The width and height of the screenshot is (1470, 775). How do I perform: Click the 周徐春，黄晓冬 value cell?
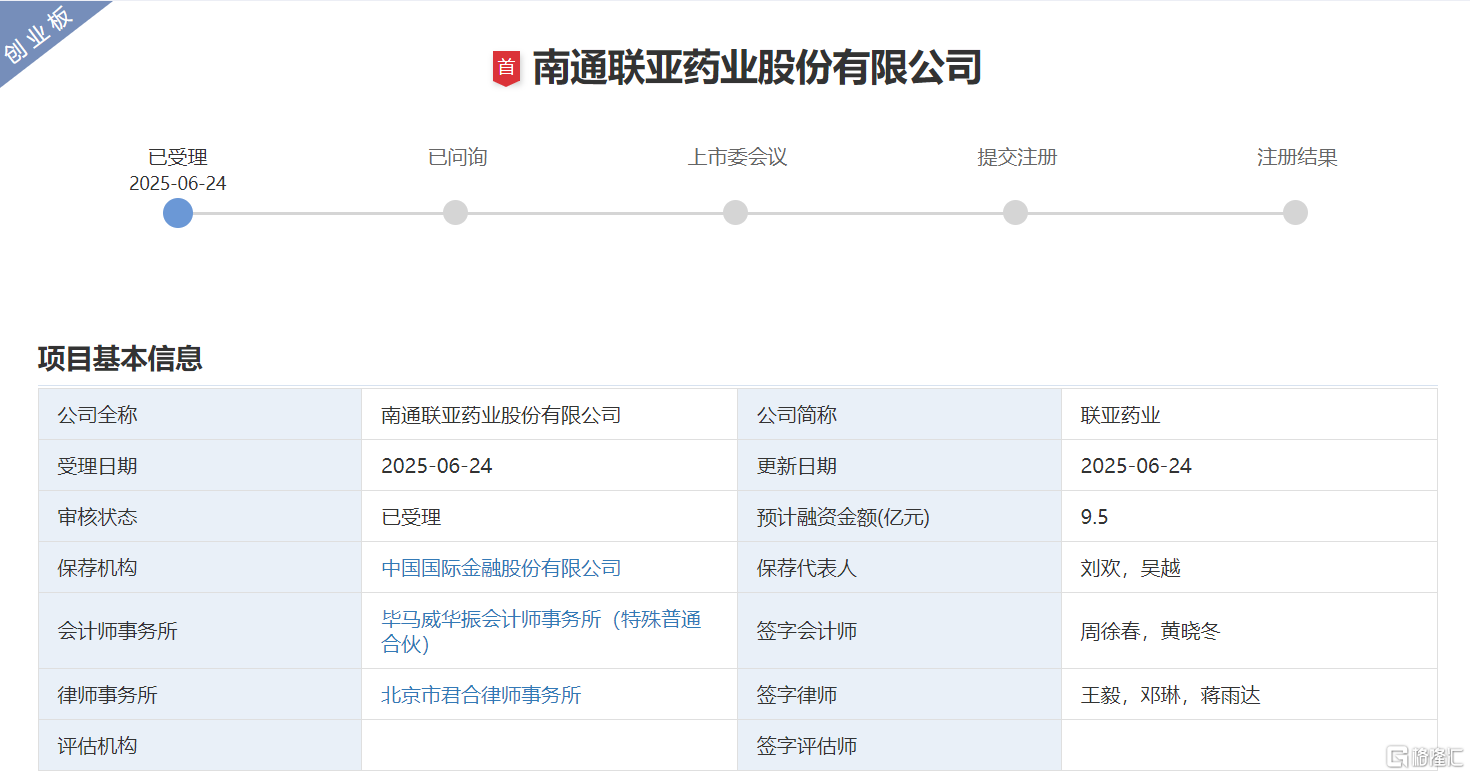tap(1249, 631)
